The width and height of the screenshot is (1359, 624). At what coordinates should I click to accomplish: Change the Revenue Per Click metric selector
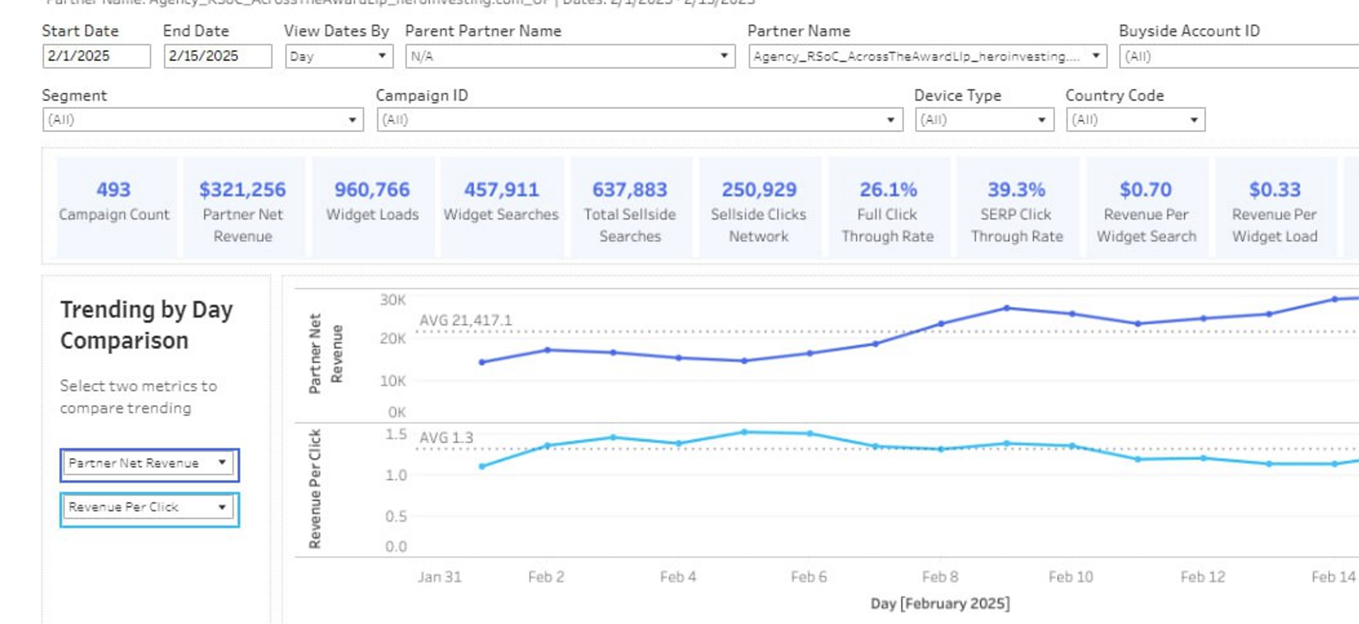pyautogui.click(x=150, y=508)
